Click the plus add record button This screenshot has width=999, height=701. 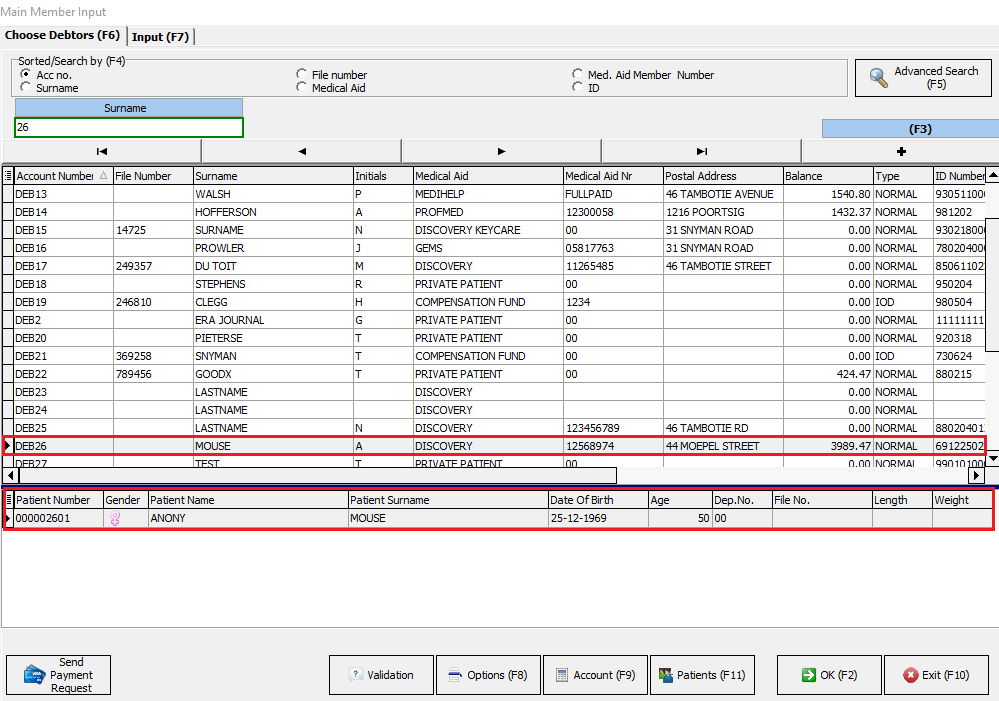click(900, 151)
